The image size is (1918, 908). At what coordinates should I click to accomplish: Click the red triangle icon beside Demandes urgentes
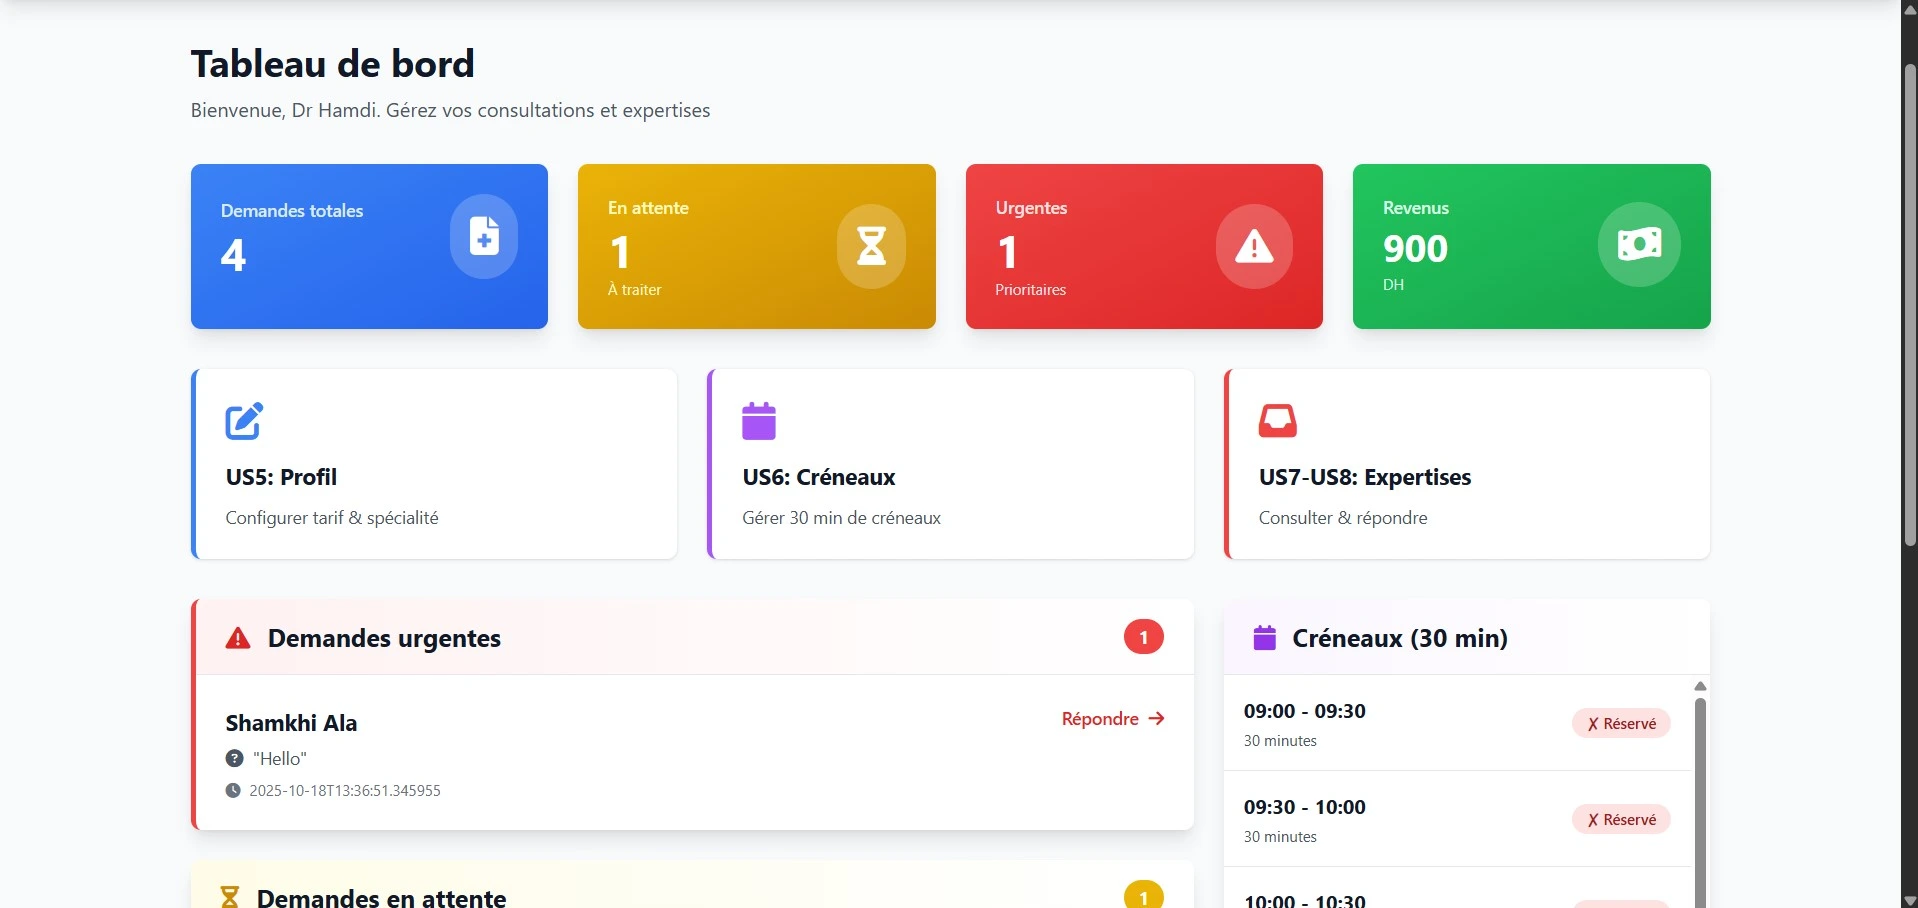[x=238, y=638]
